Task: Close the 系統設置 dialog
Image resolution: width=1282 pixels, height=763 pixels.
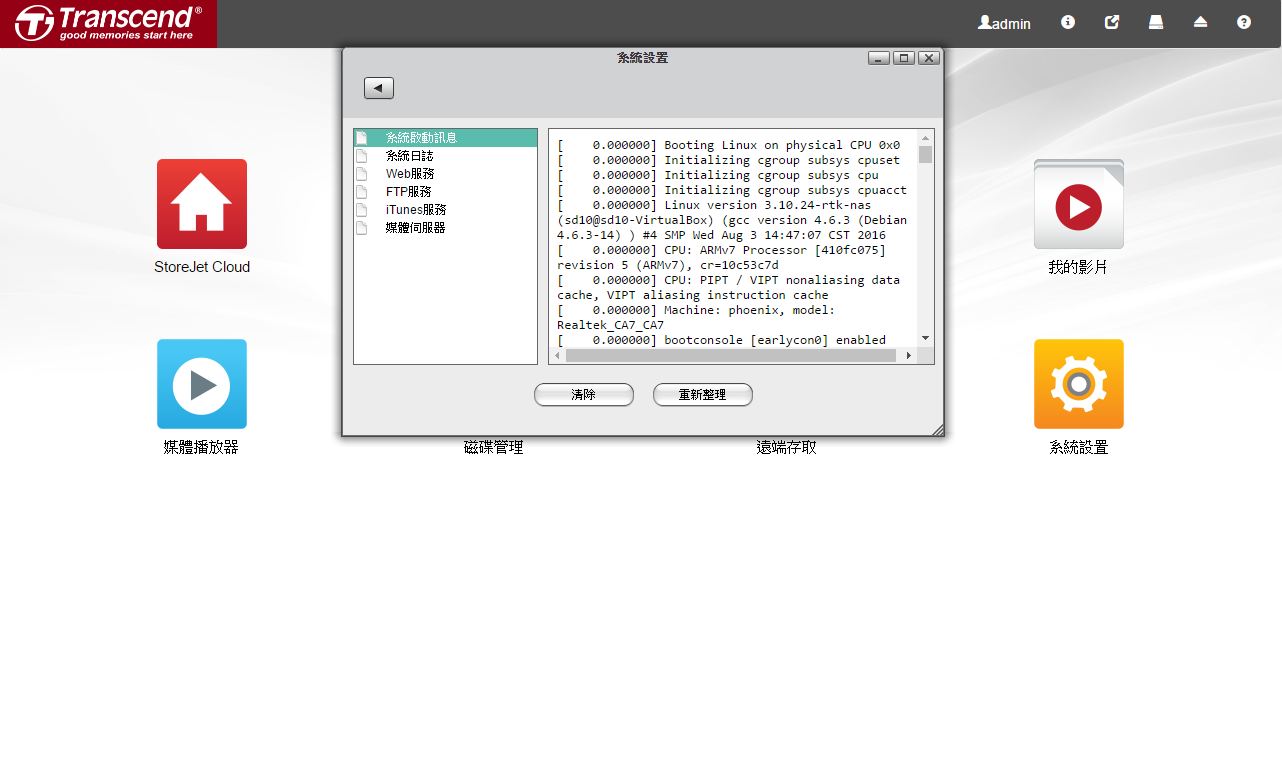Action: coord(929,58)
